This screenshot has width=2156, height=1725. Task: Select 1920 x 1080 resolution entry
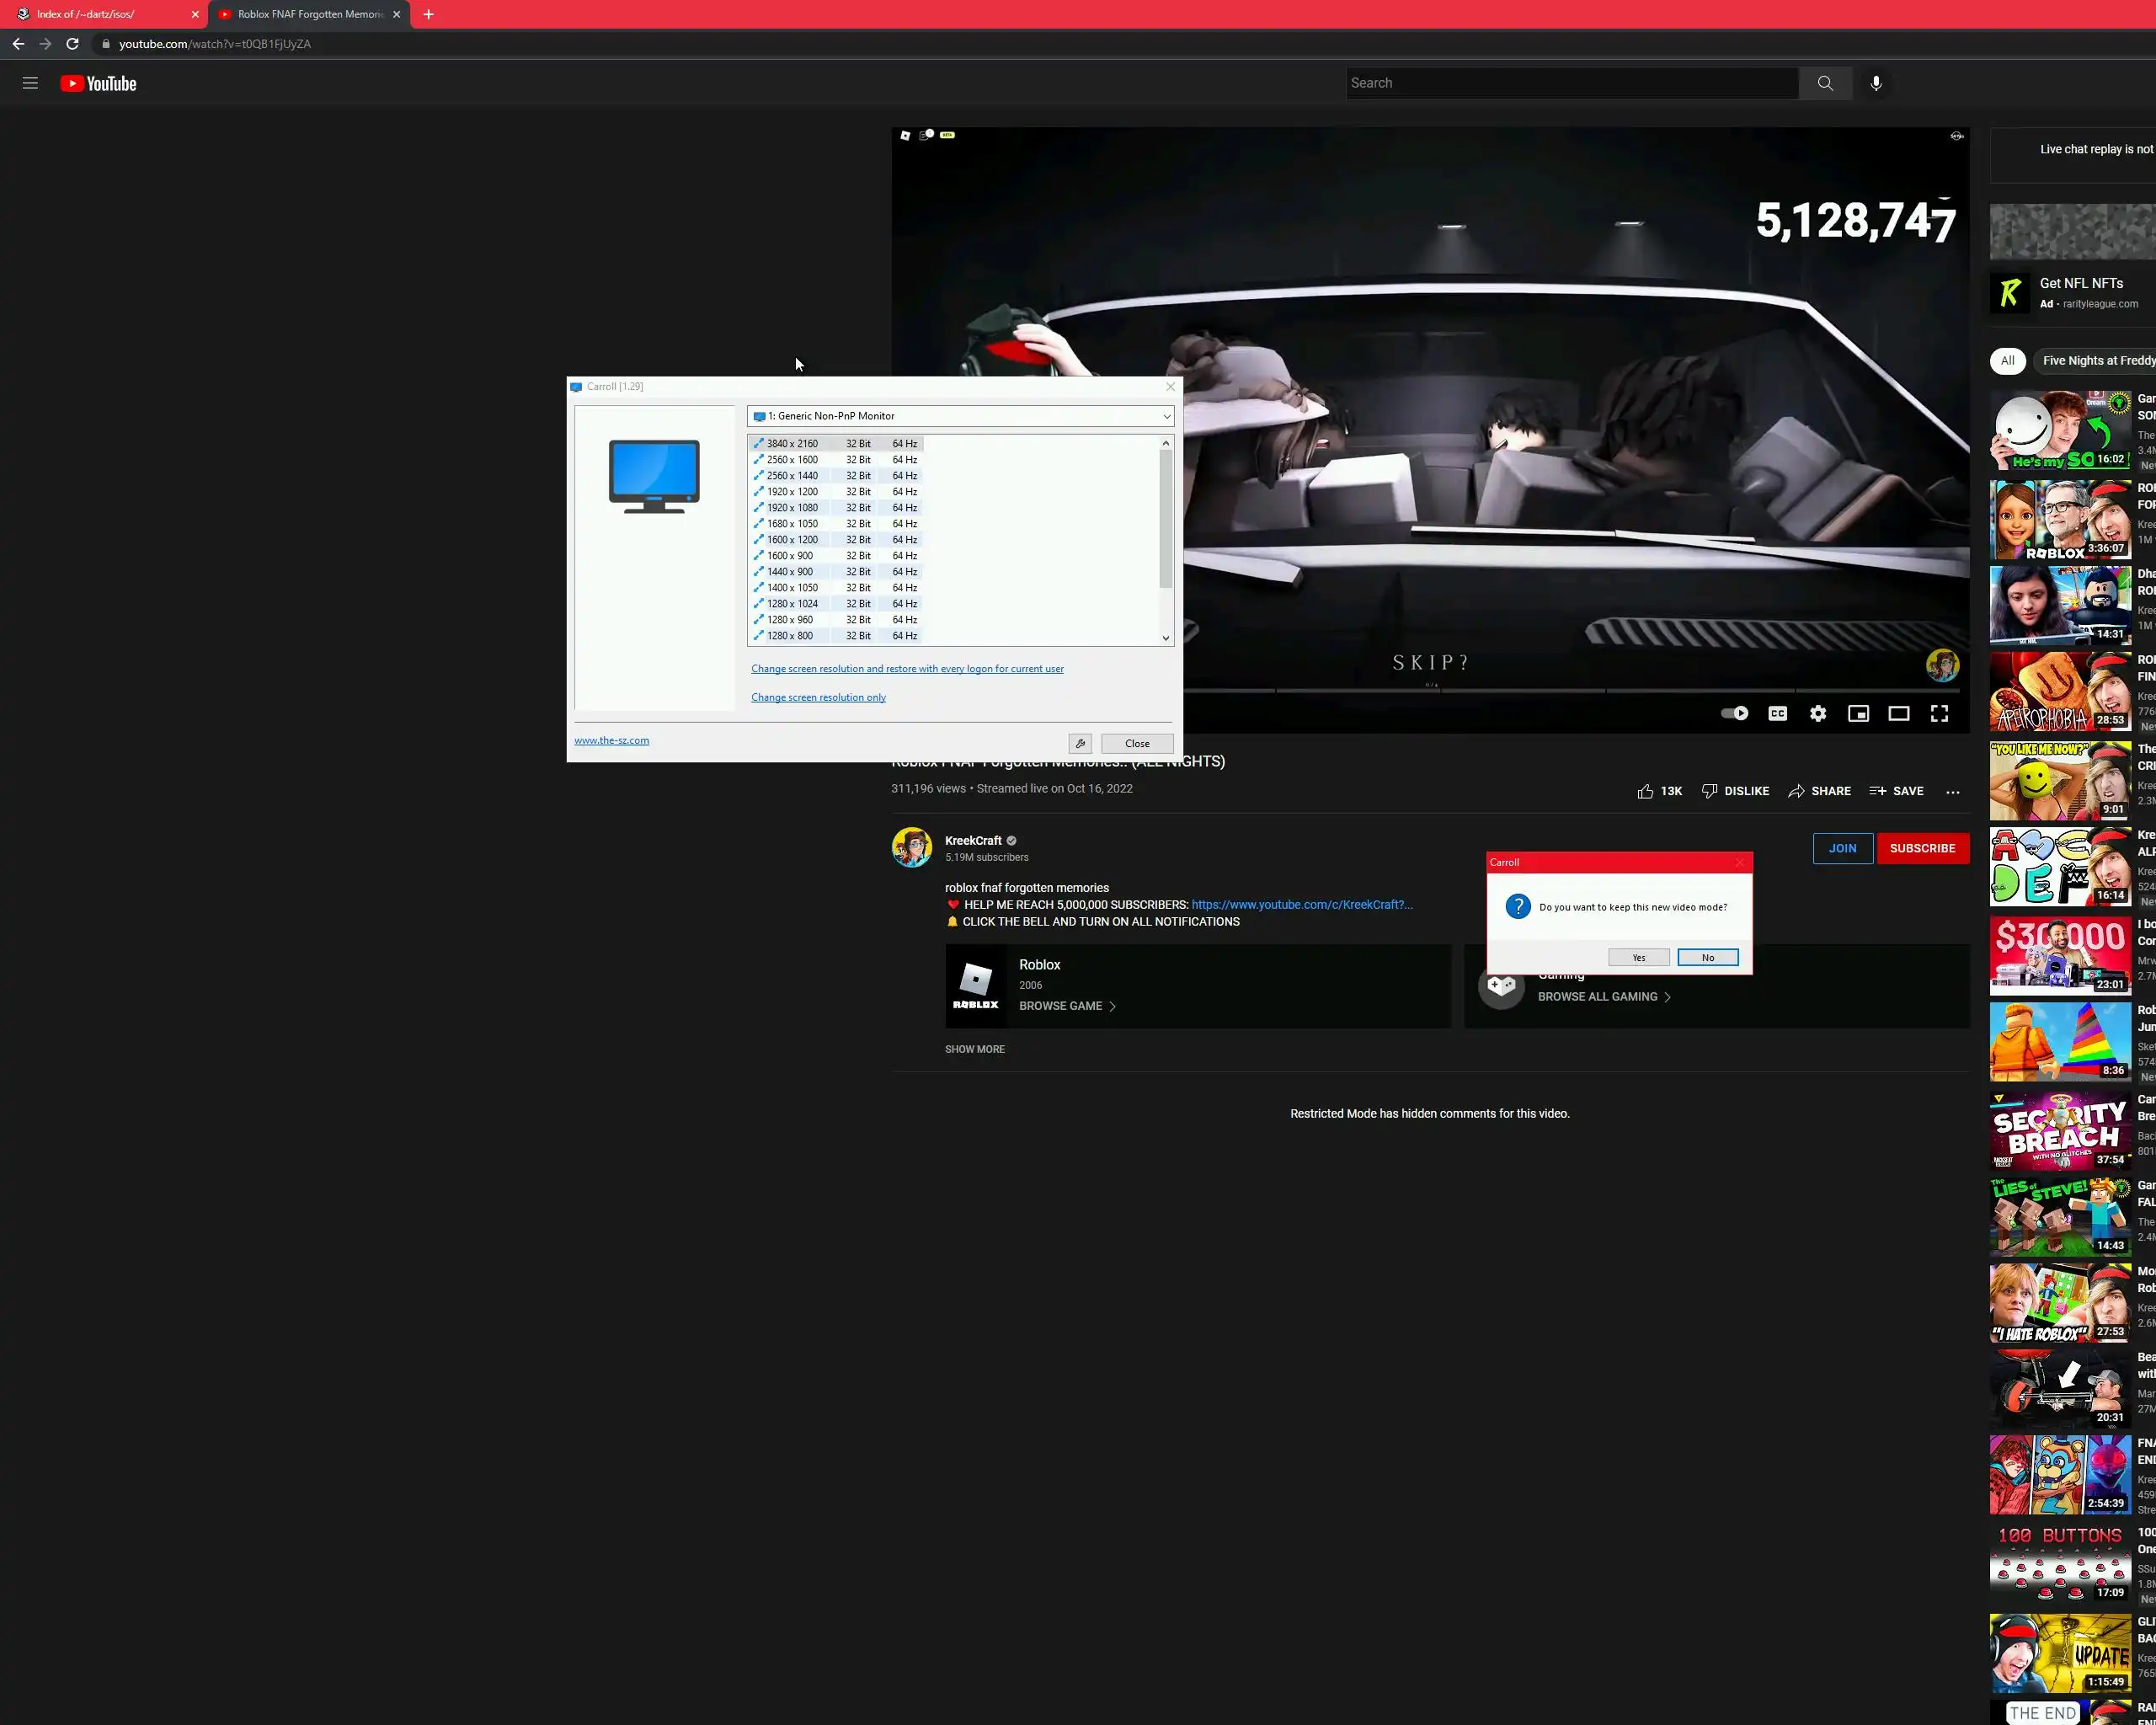tap(792, 508)
